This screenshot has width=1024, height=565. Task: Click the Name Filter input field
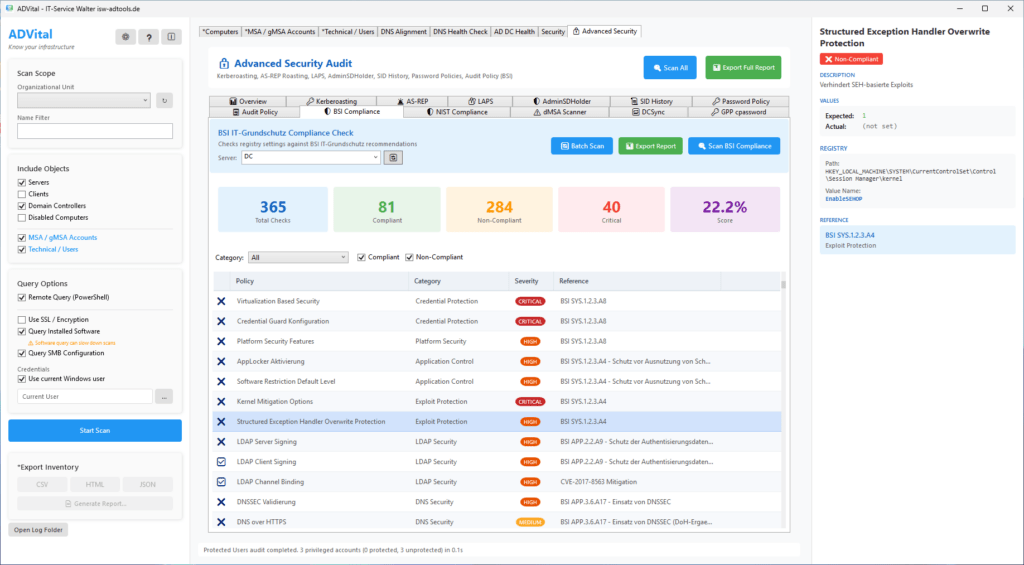click(95, 131)
